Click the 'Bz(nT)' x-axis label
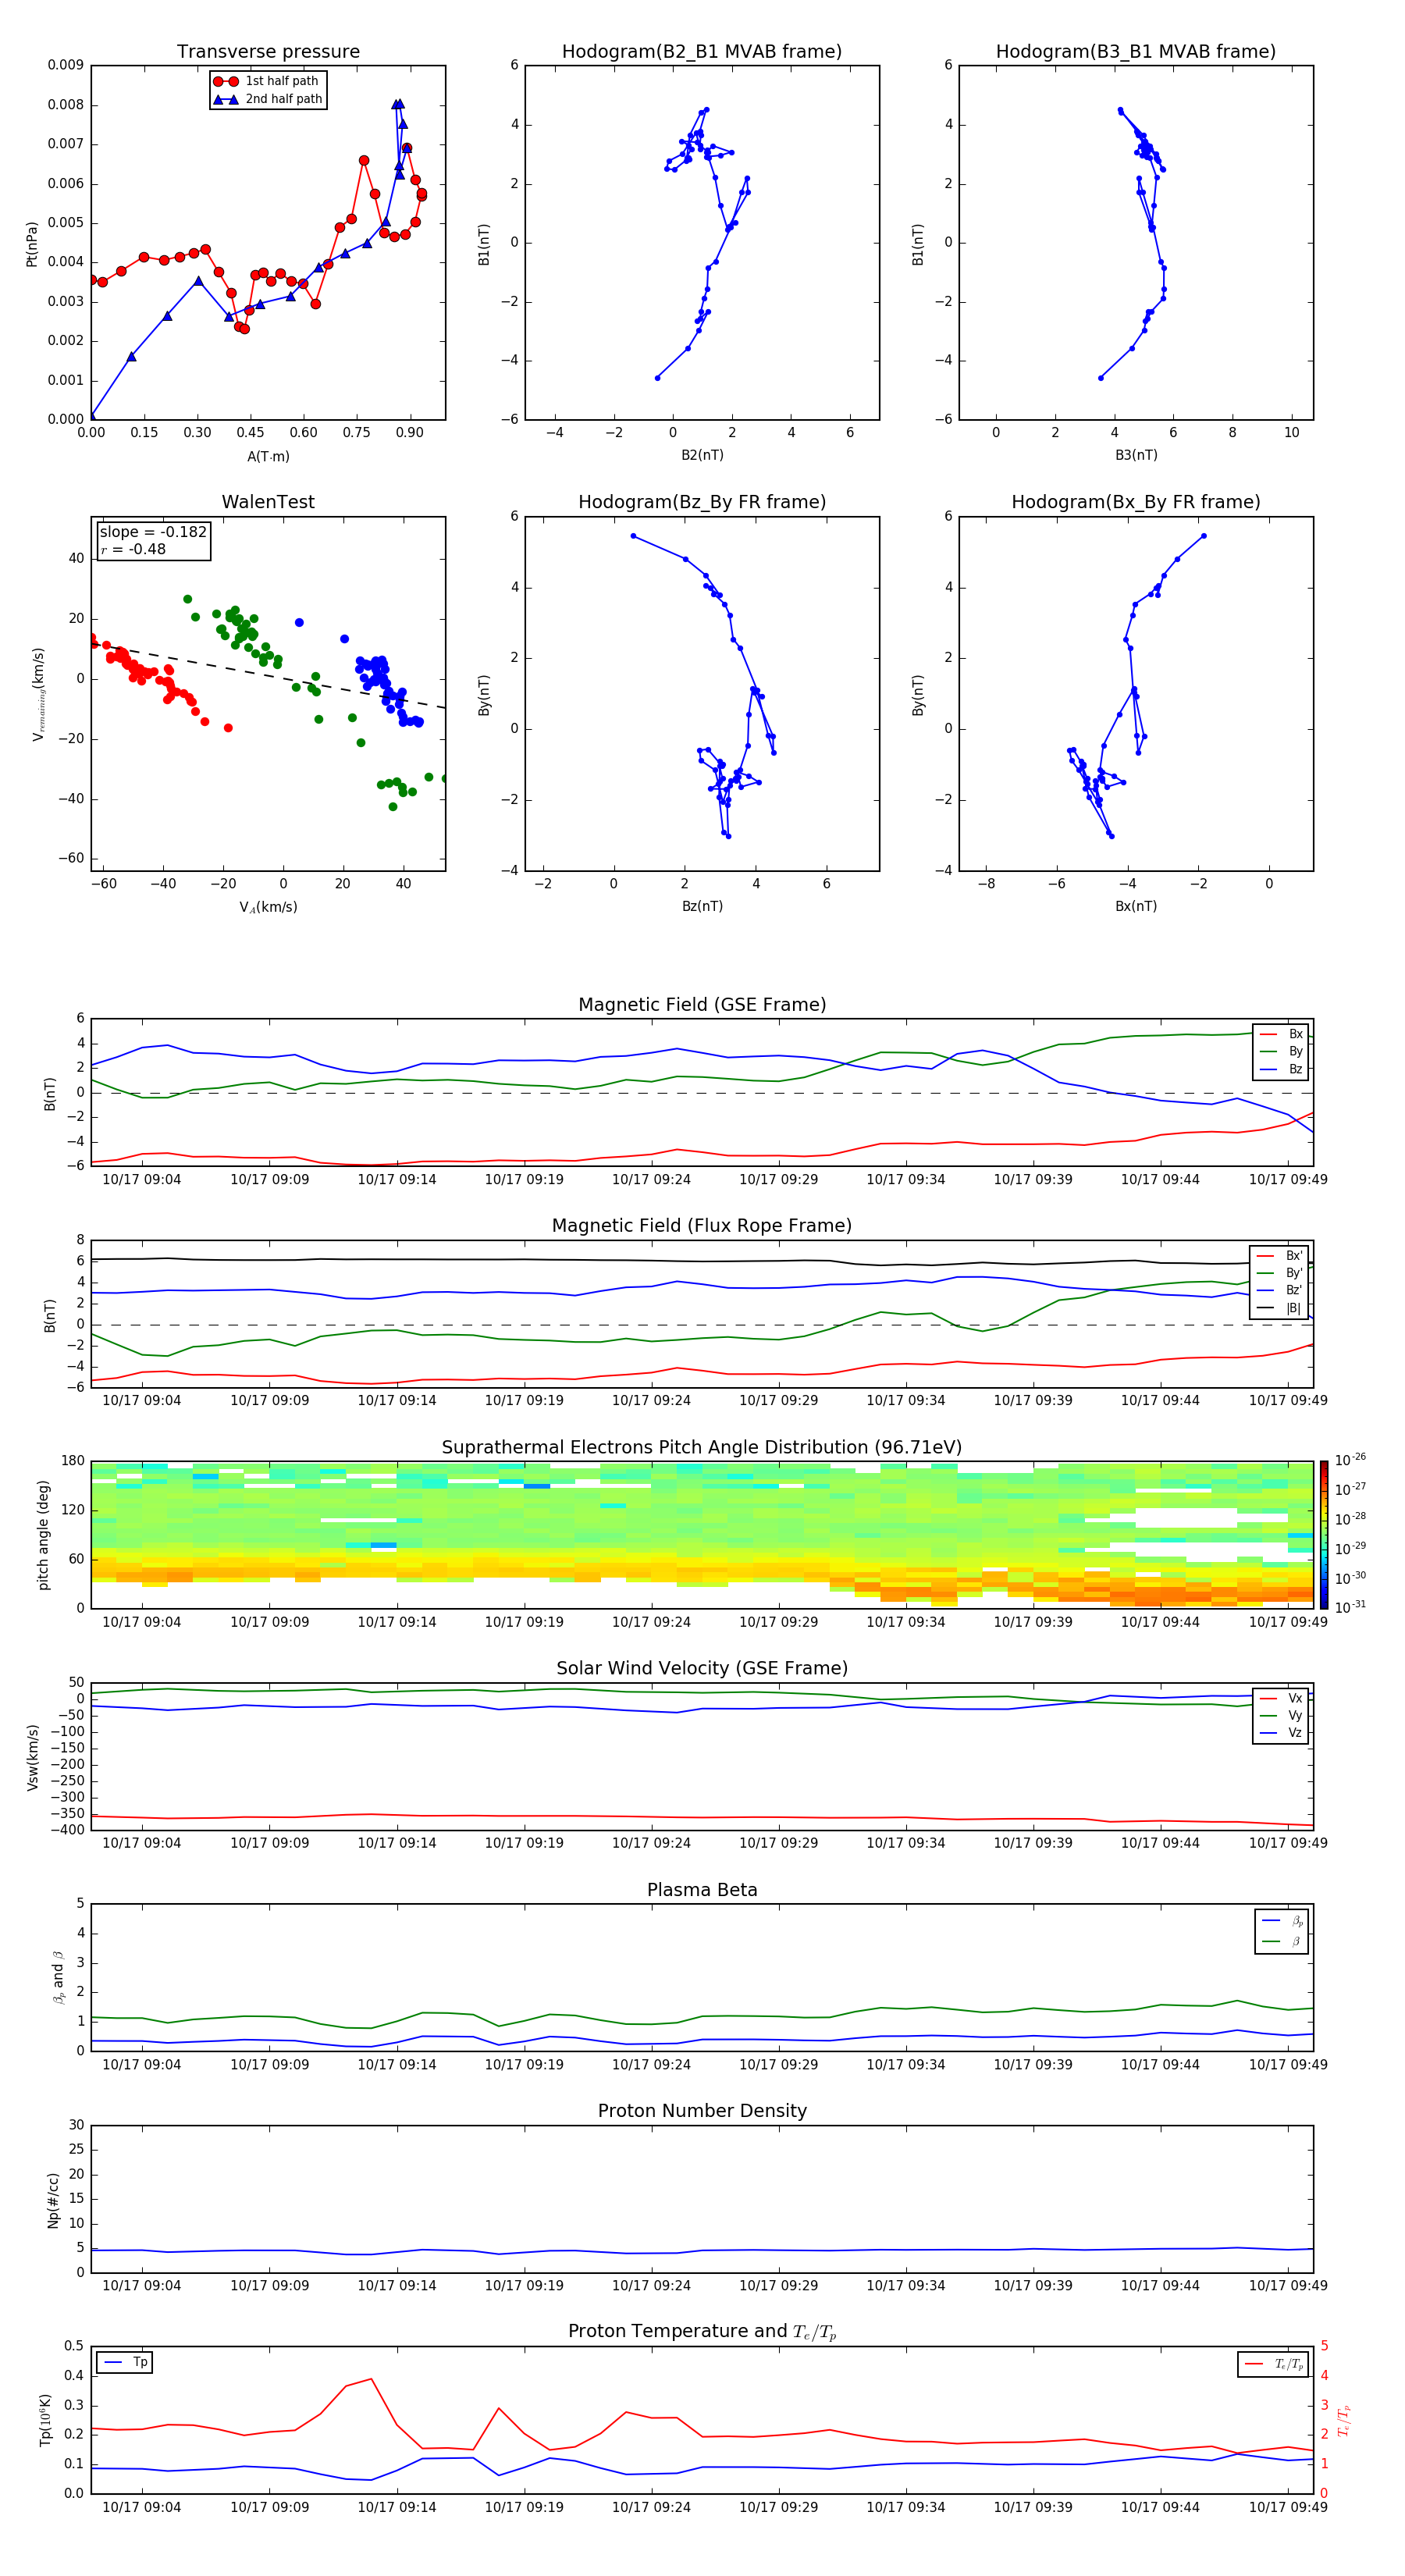The width and height of the screenshot is (1405, 2576). point(702,906)
